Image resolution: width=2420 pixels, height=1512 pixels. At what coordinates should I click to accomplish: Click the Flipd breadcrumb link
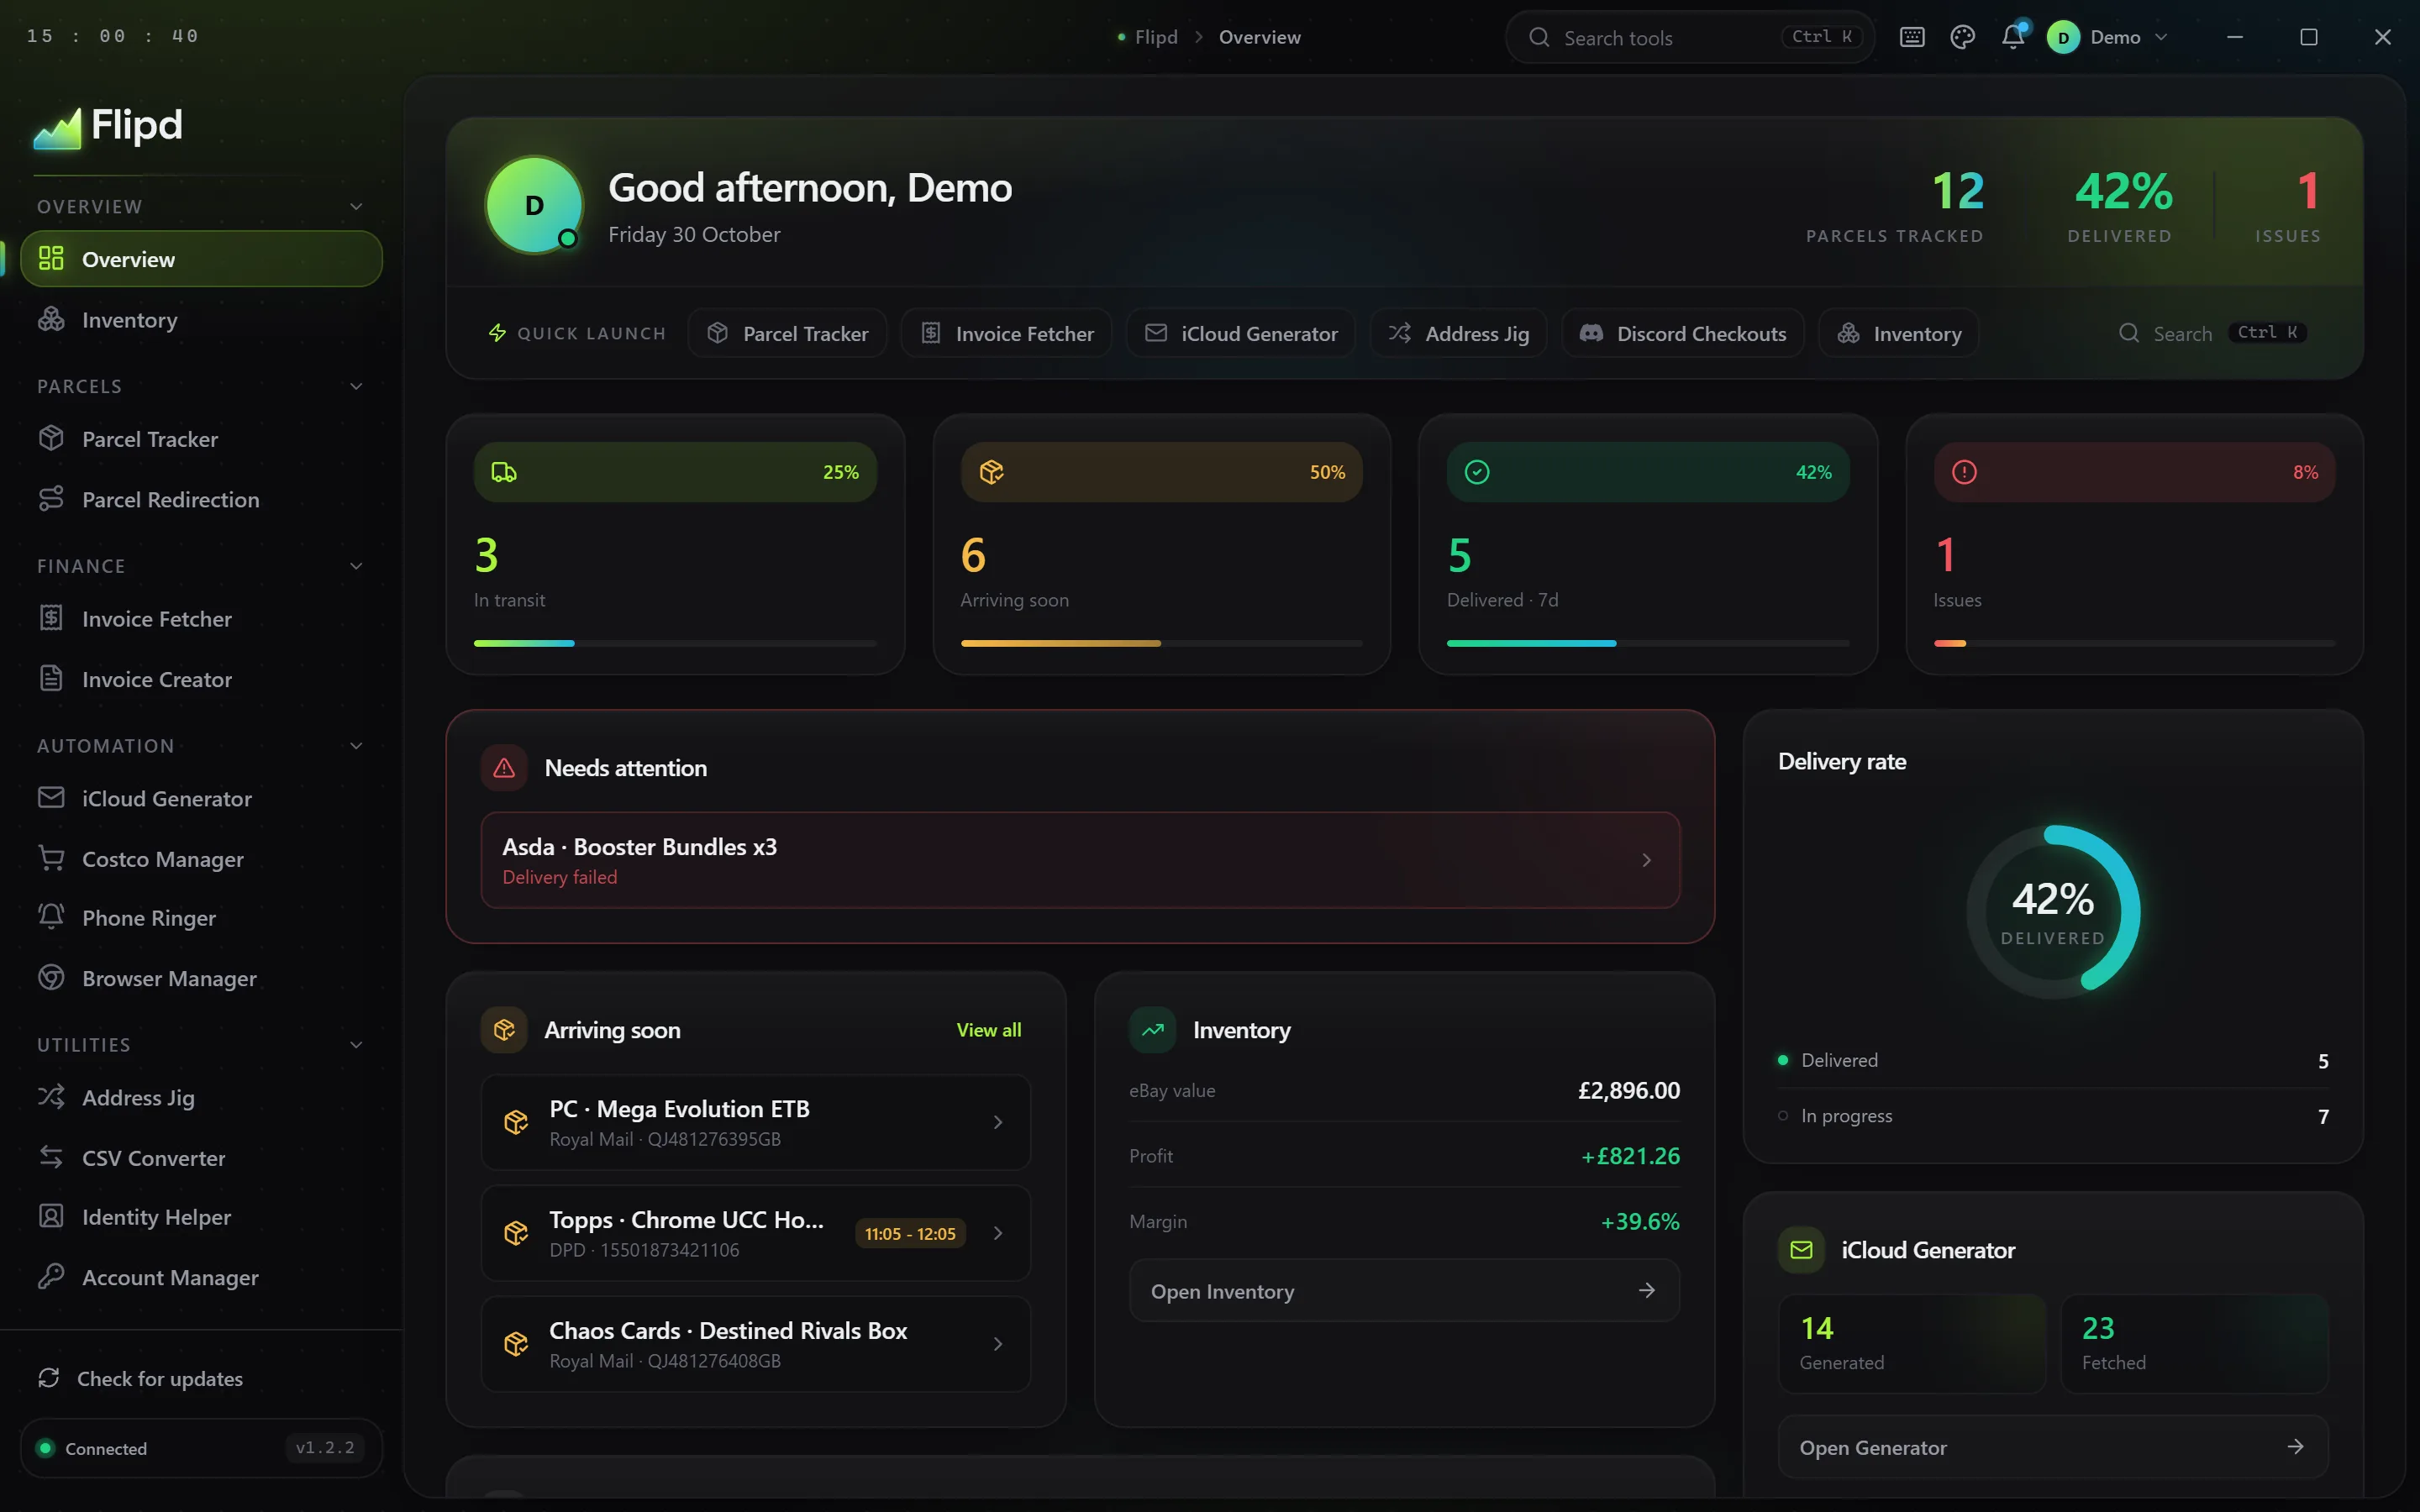(1156, 37)
